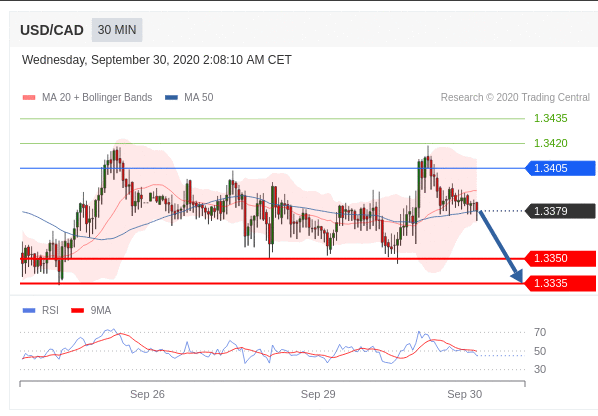Viewport: 598px width, 416px height.
Task: Click the blue MA 50 legend swatch
Action: (x=171, y=98)
